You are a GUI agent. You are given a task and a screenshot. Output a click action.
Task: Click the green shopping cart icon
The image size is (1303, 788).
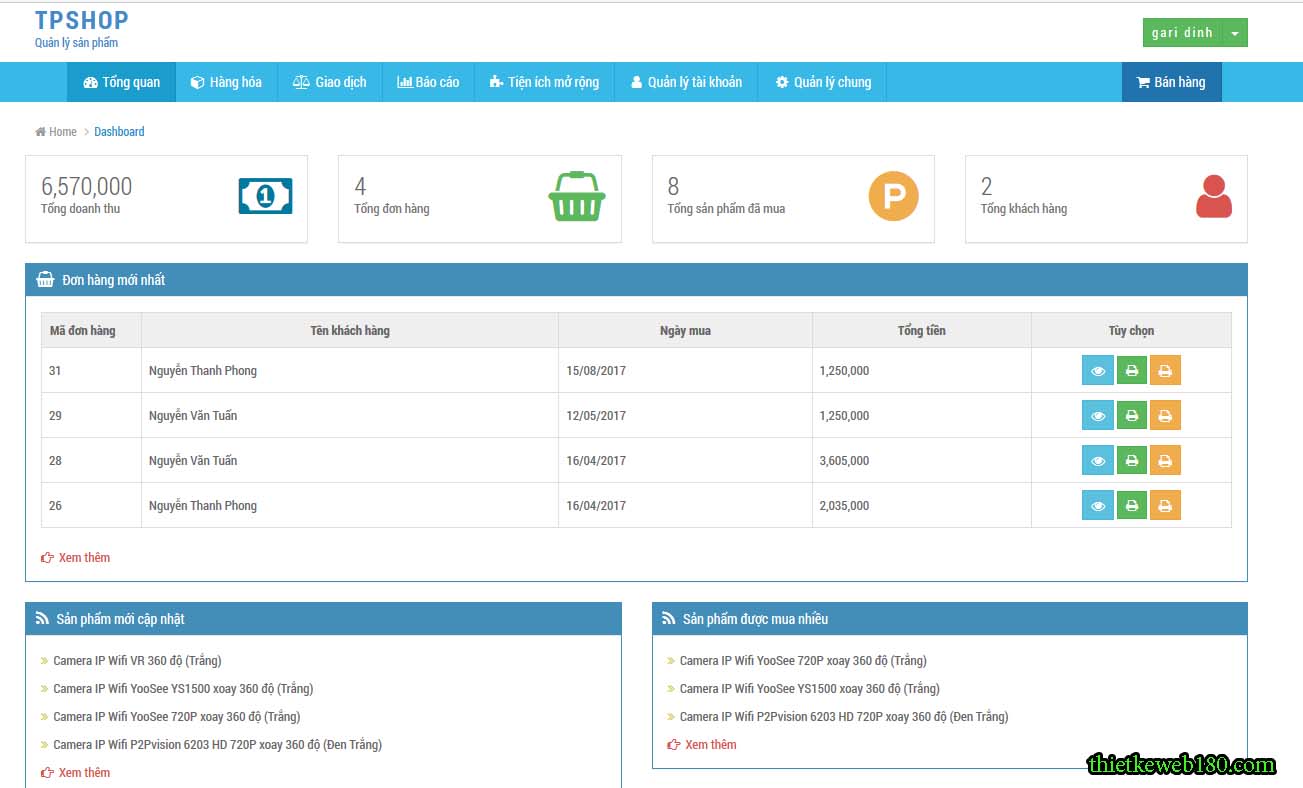coord(577,197)
